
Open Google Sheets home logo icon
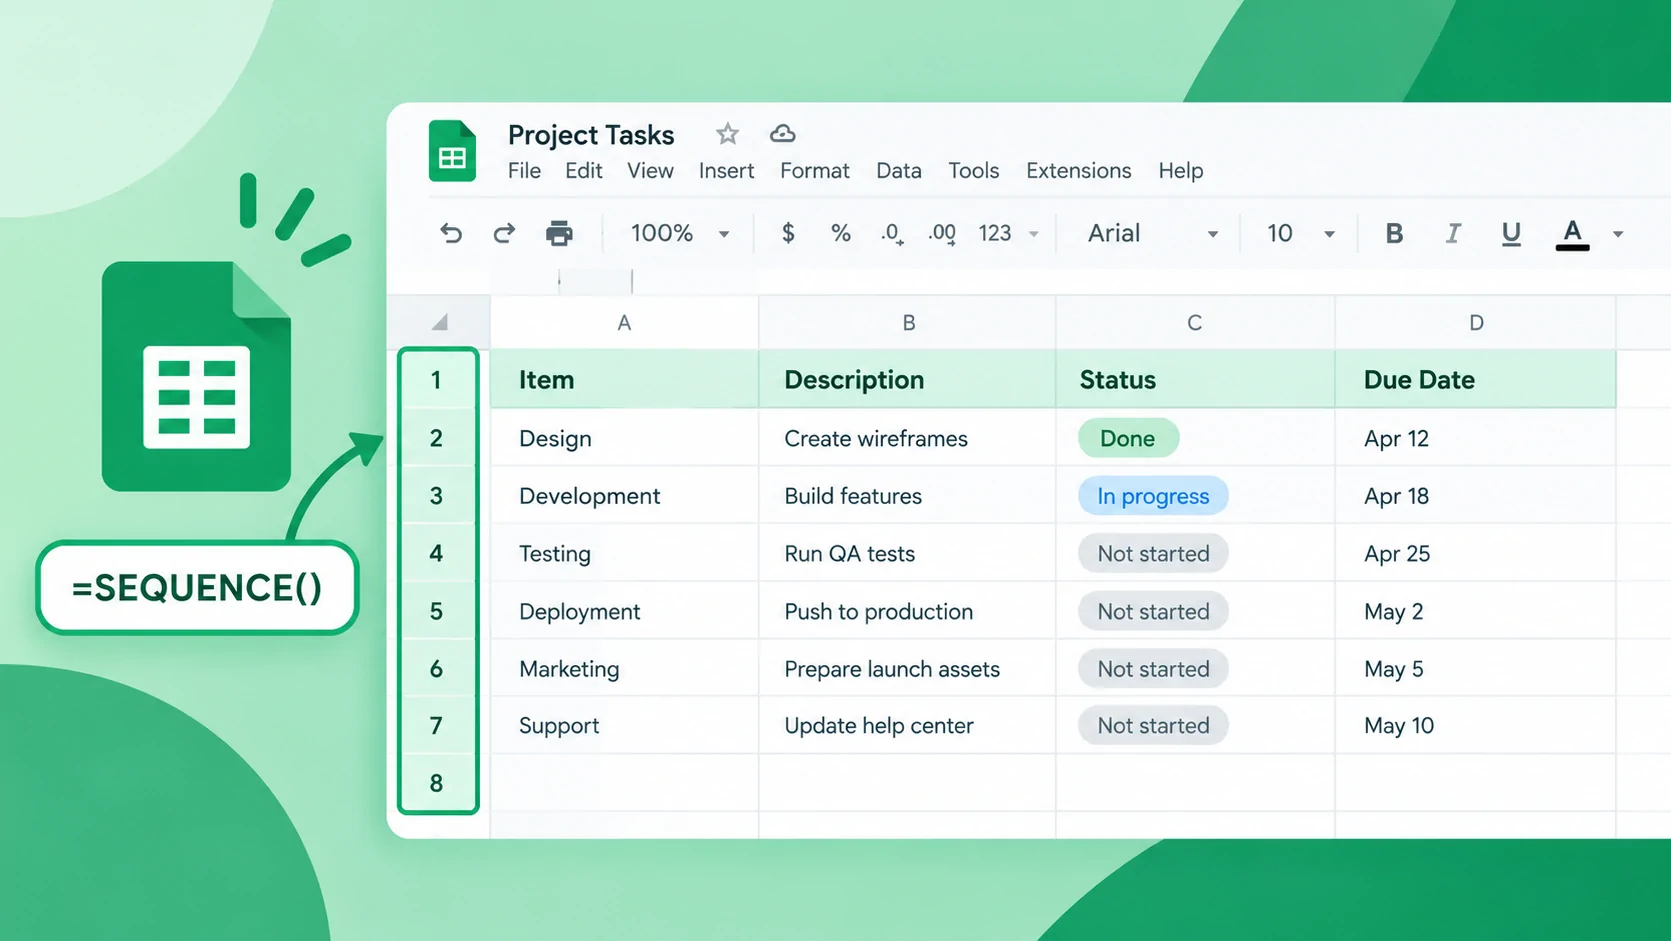pos(452,151)
